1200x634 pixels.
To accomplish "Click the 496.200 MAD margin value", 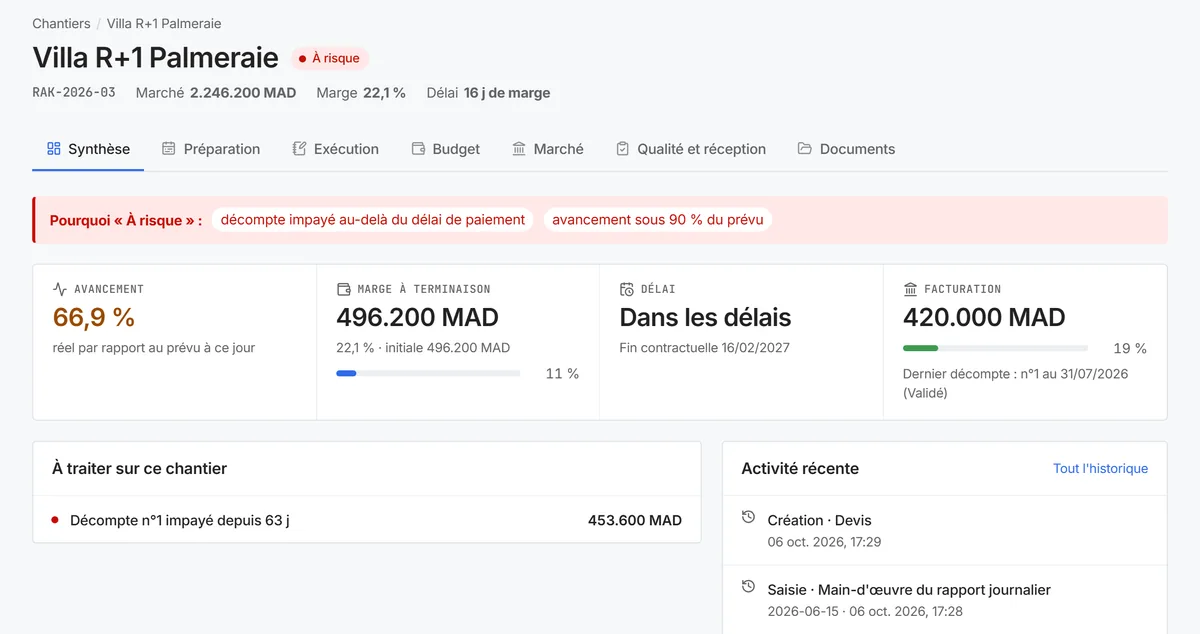I will (417, 318).
